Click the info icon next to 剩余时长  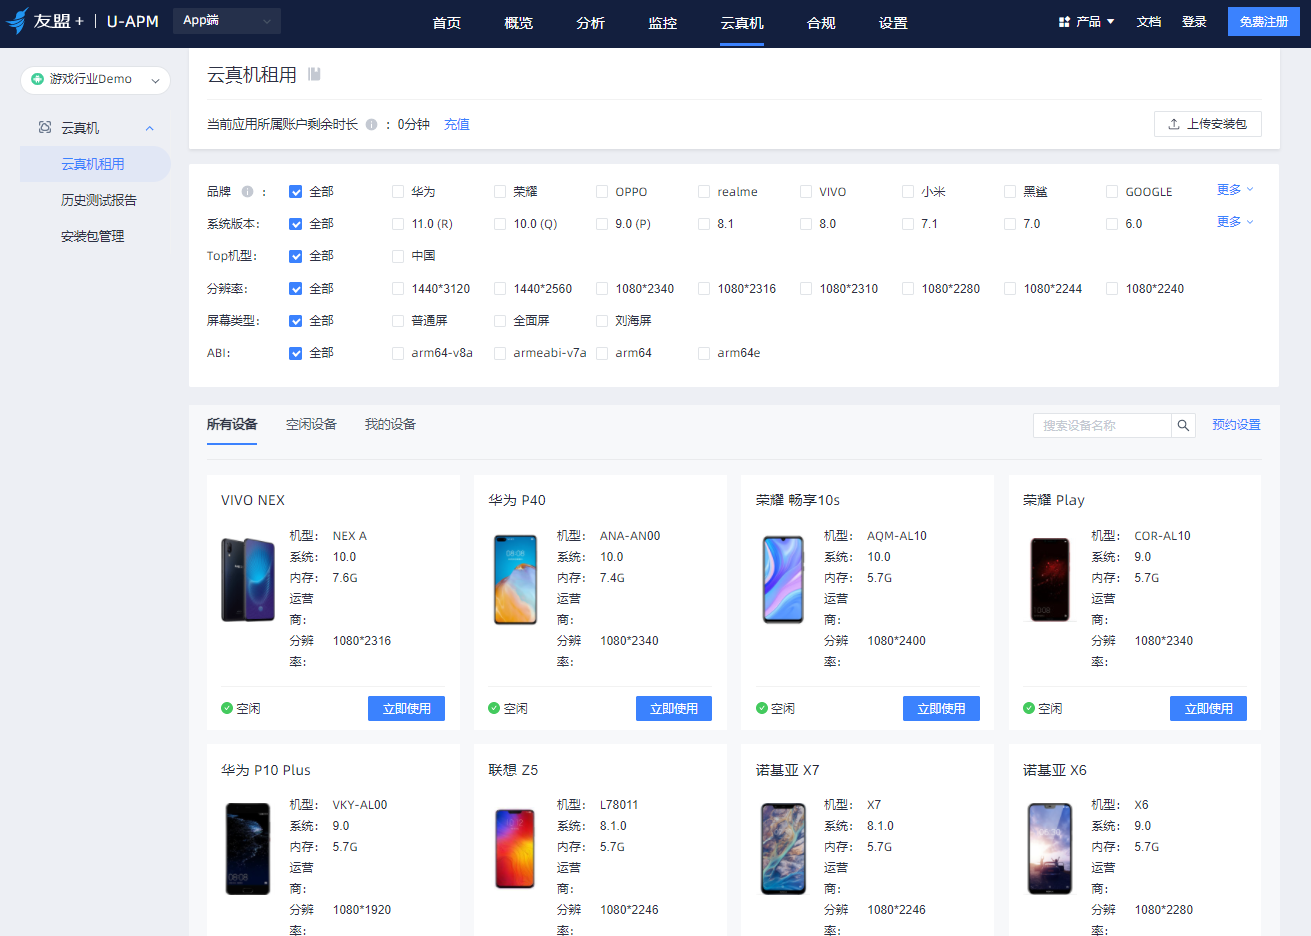click(x=372, y=125)
